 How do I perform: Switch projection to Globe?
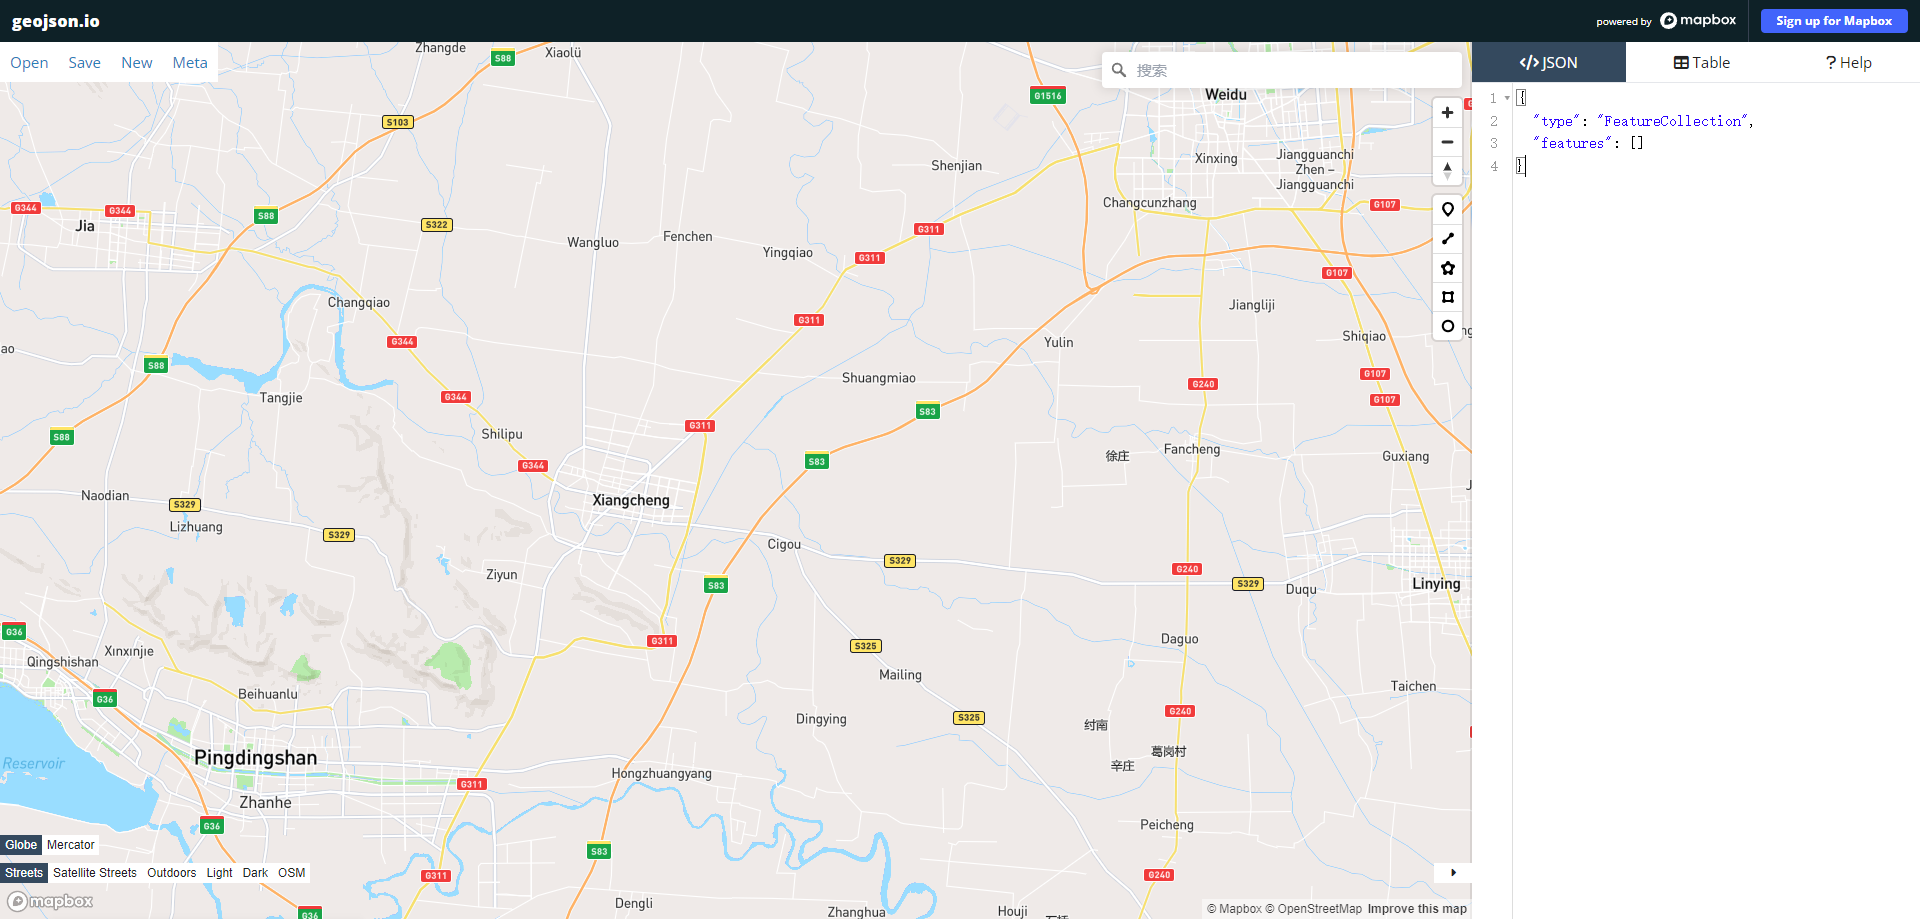[x=21, y=845]
